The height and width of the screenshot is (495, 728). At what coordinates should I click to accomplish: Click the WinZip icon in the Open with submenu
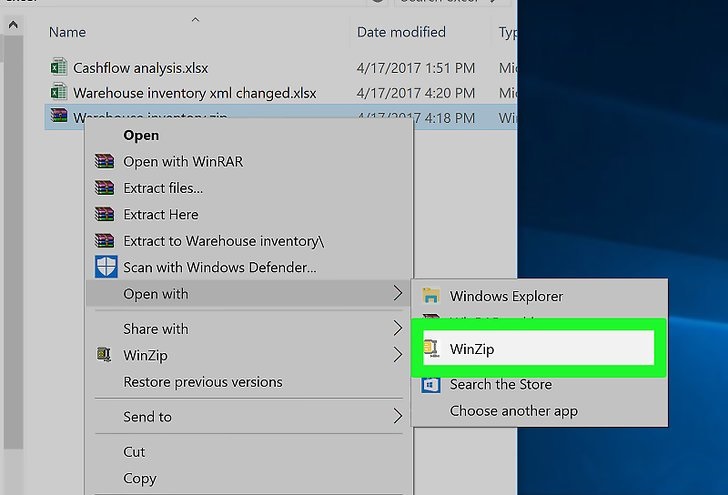(x=431, y=348)
